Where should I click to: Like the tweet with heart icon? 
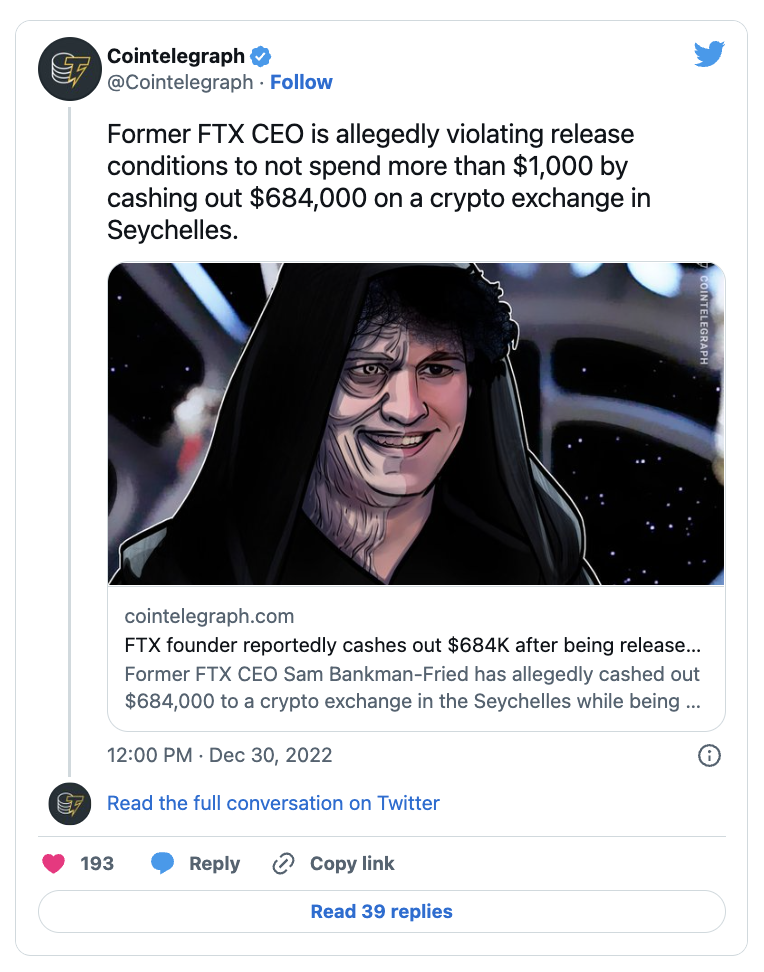pos(54,864)
